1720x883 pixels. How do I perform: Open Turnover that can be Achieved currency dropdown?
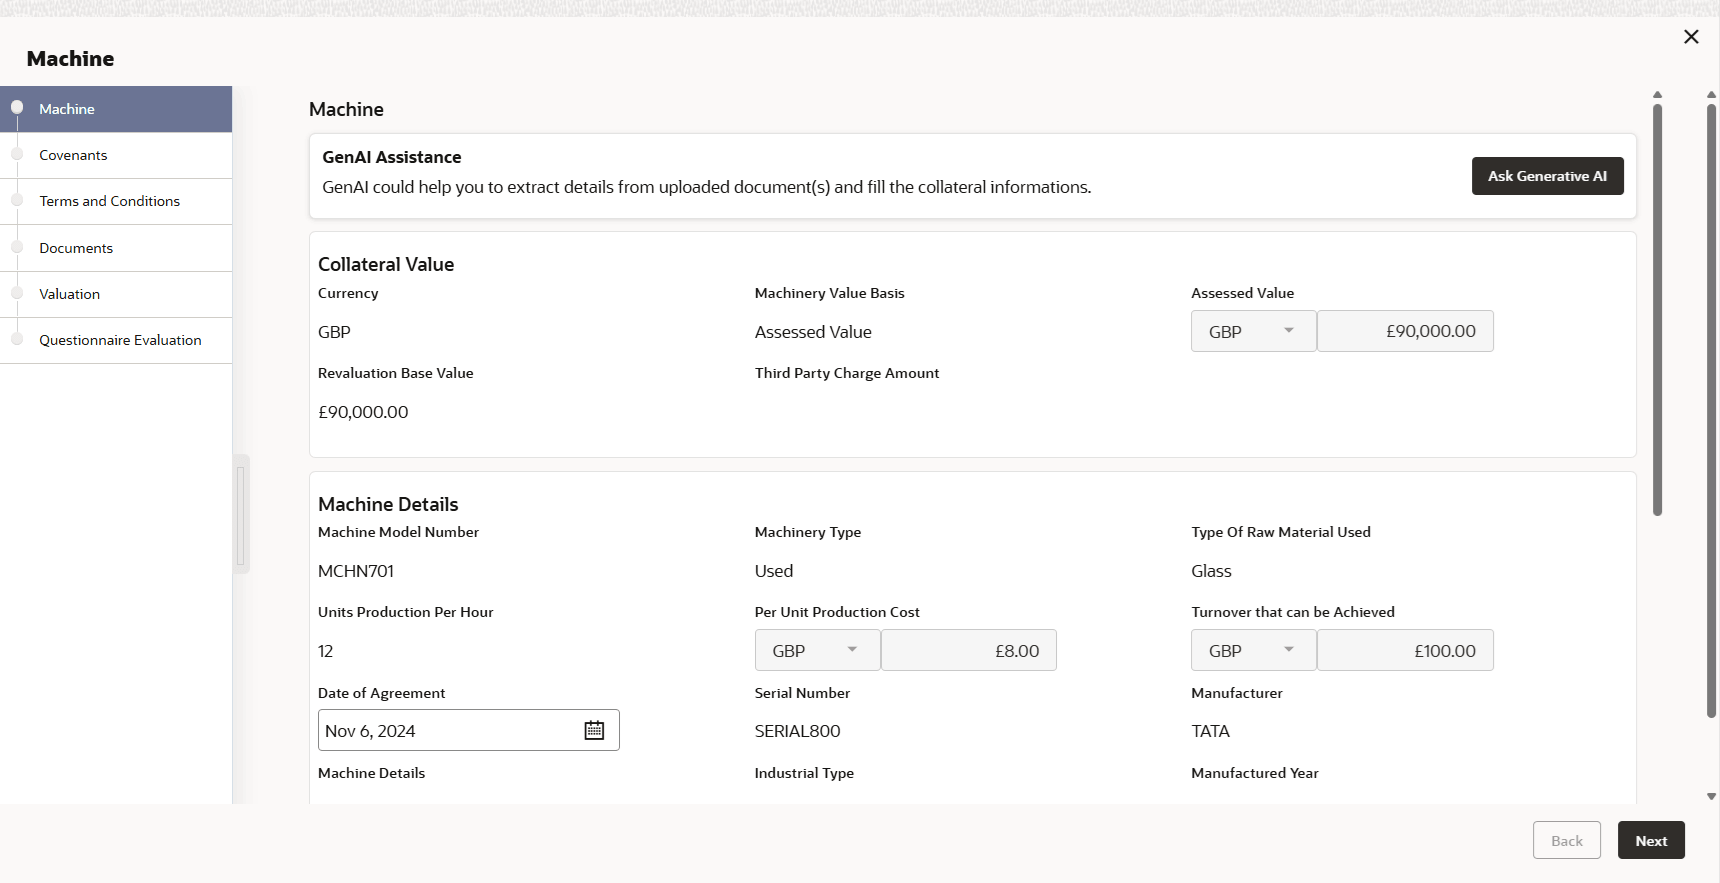(x=1253, y=651)
